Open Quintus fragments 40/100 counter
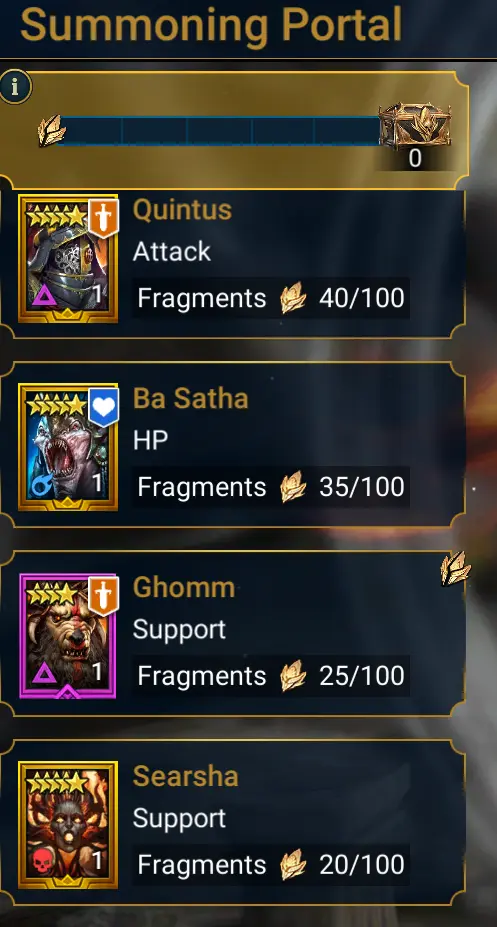The image size is (497, 927). (x=271, y=298)
